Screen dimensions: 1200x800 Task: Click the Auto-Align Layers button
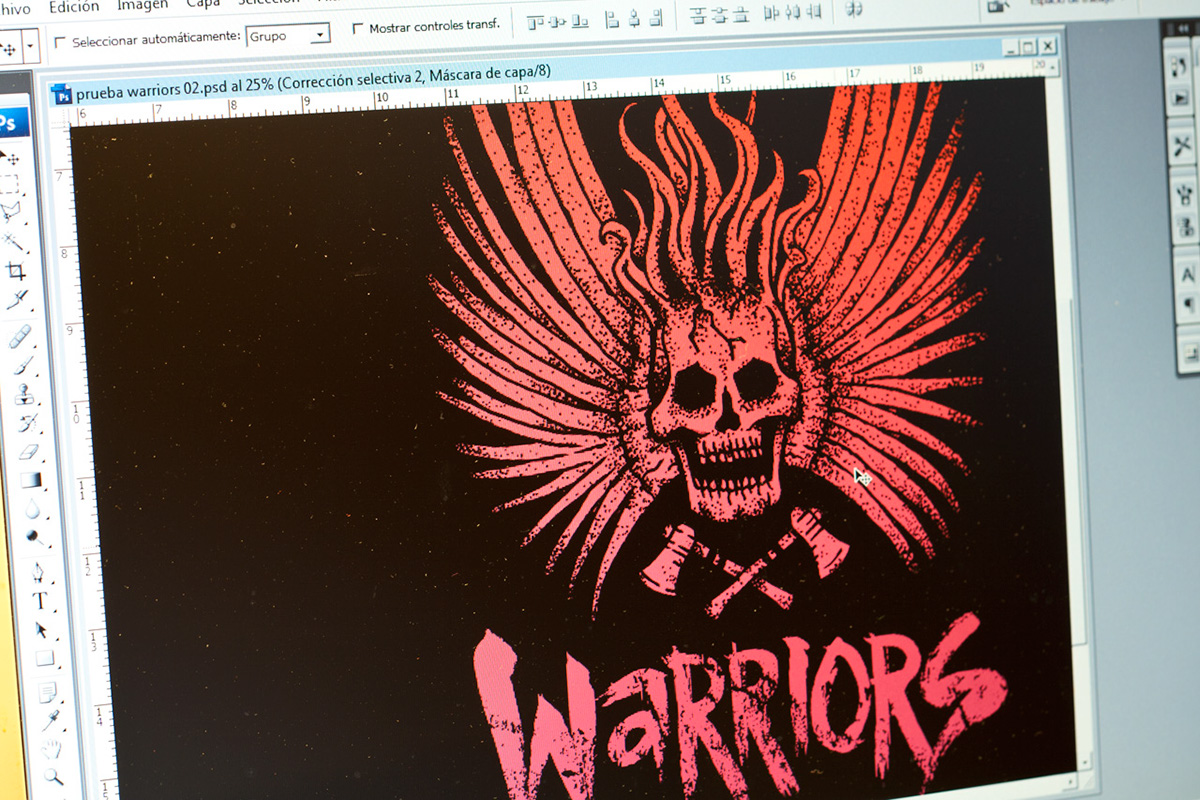854,9
